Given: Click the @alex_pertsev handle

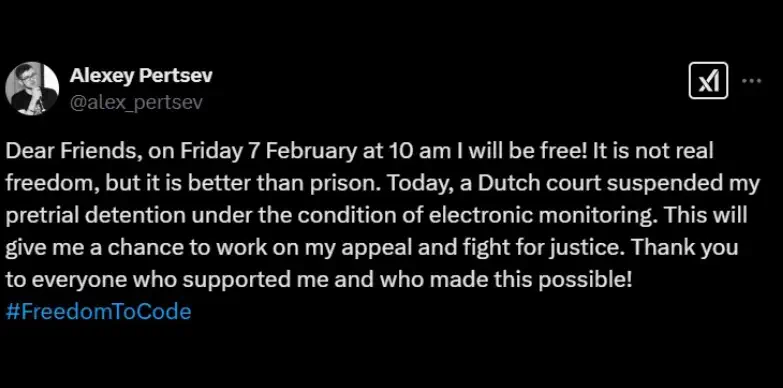Looking at the screenshot, I should [136, 102].
